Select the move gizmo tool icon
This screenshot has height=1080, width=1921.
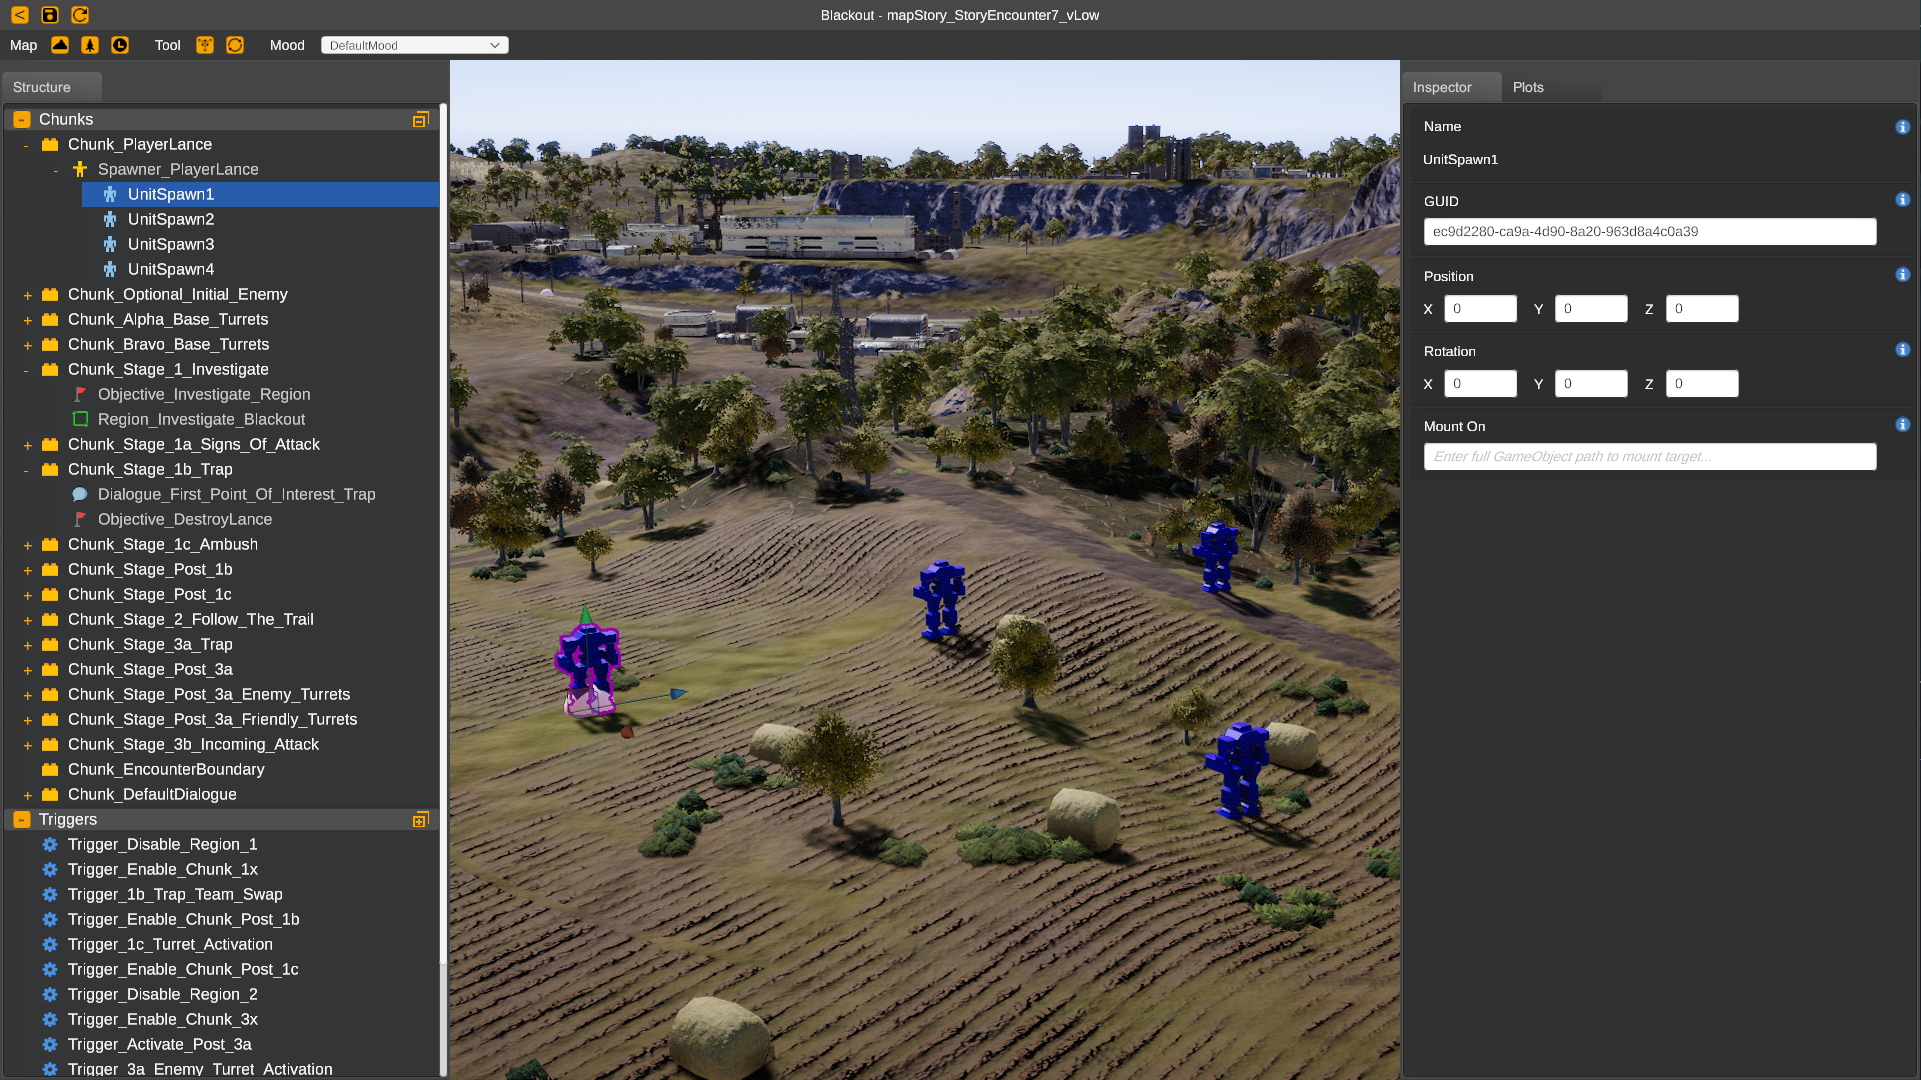coord(205,45)
